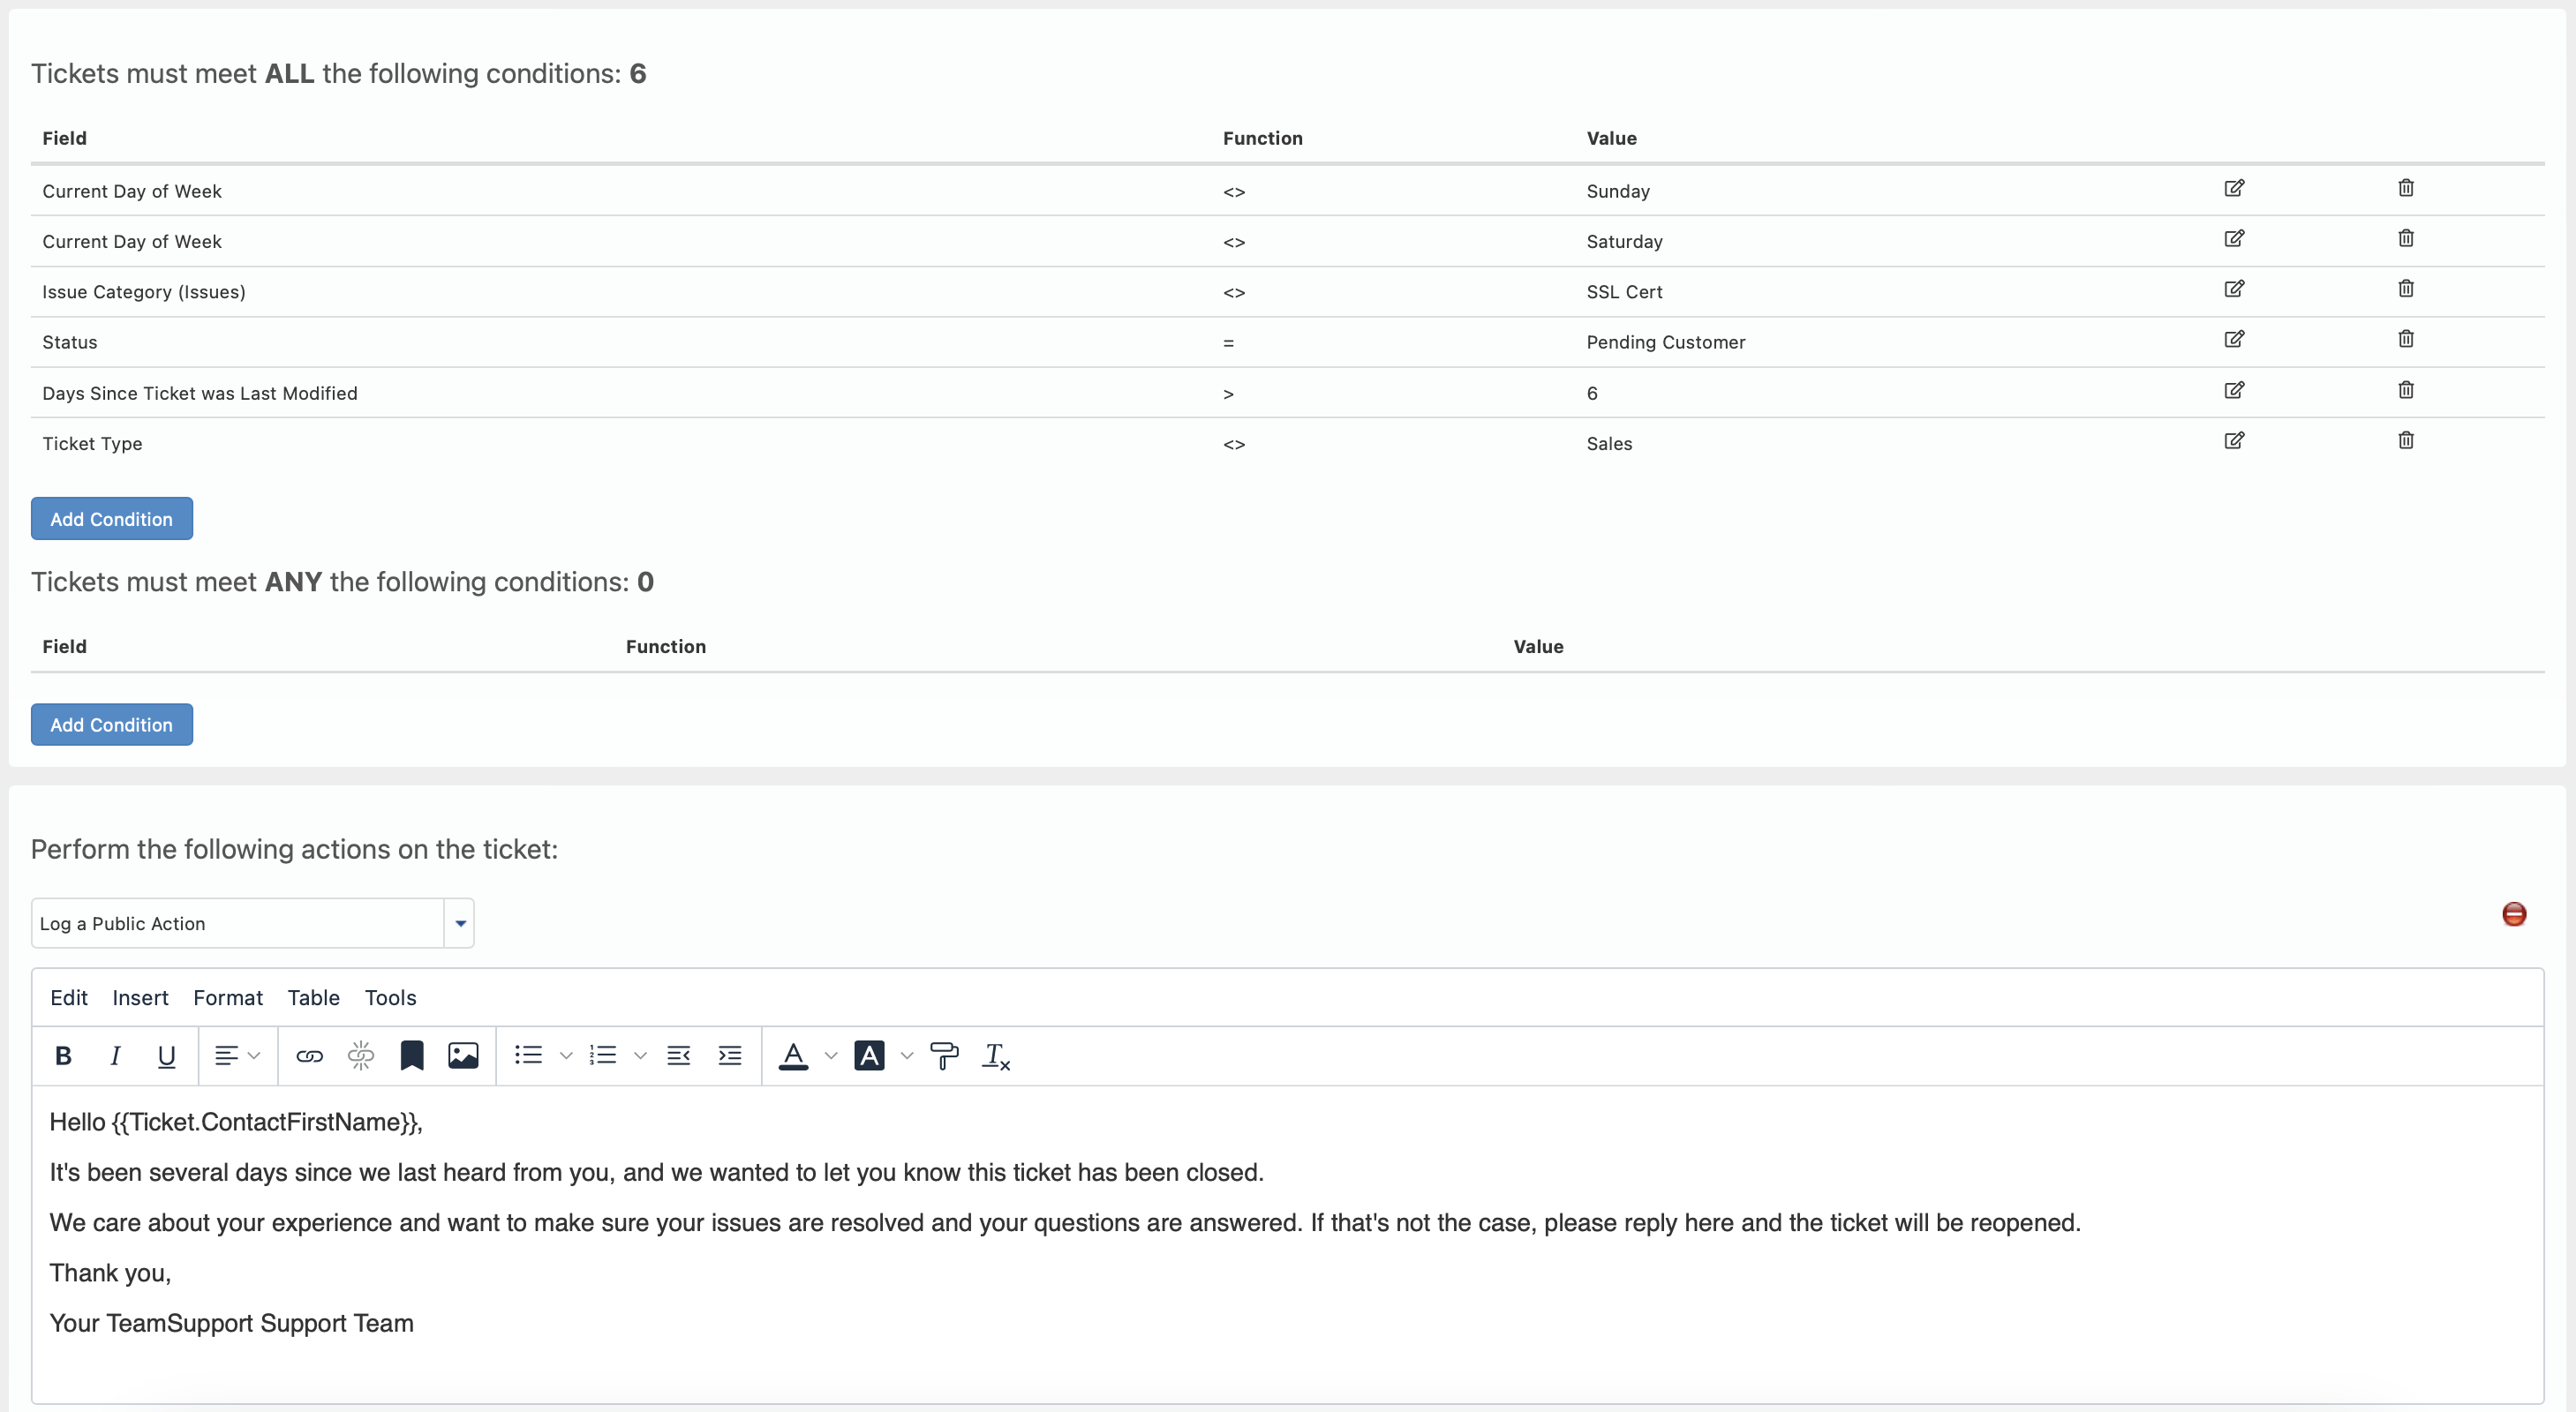The height and width of the screenshot is (1412, 2576).
Task: Activate the format painter tool
Action: coord(944,1055)
